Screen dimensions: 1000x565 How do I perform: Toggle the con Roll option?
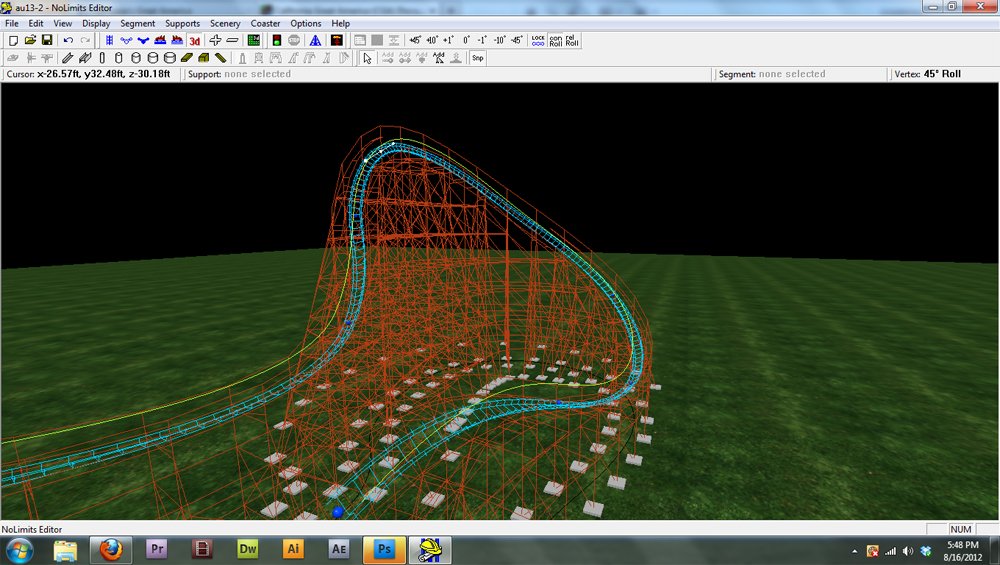pyautogui.click(x=555, y=41)
